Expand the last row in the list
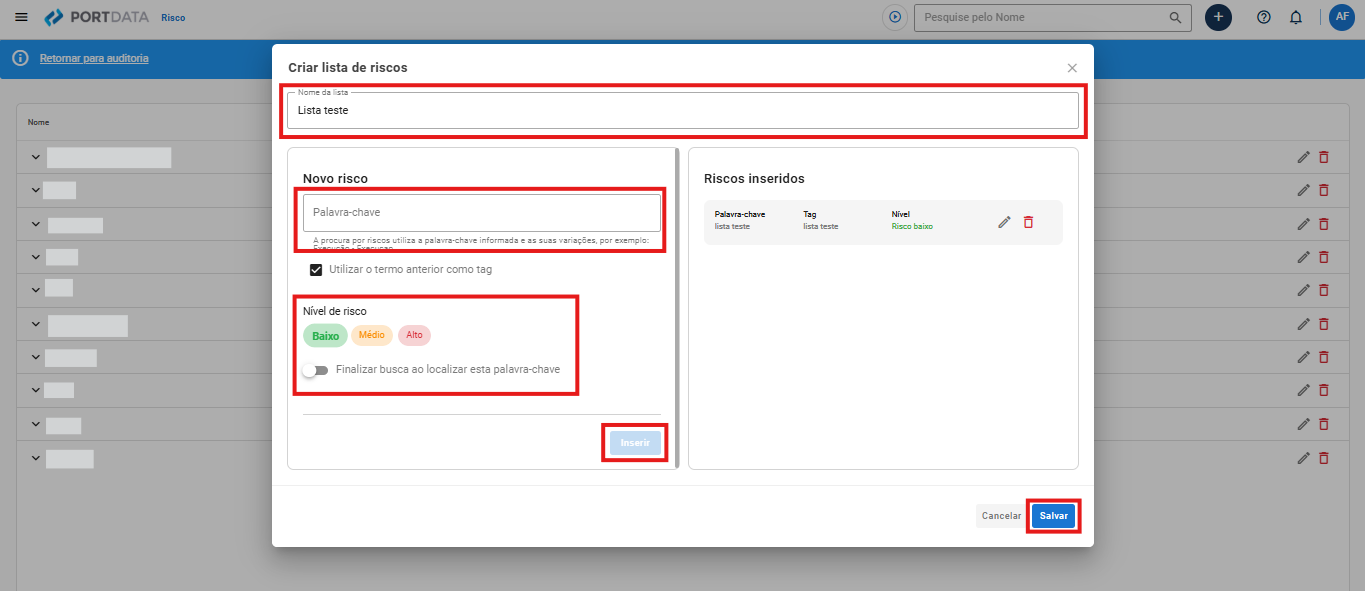Screen dimensions: 1365x591 tap(36, 458)
